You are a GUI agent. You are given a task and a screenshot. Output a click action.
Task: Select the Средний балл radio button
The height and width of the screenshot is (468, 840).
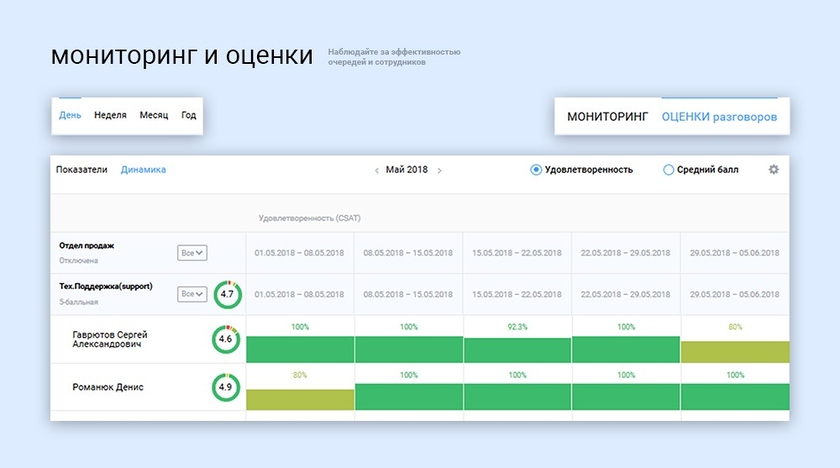669,170
